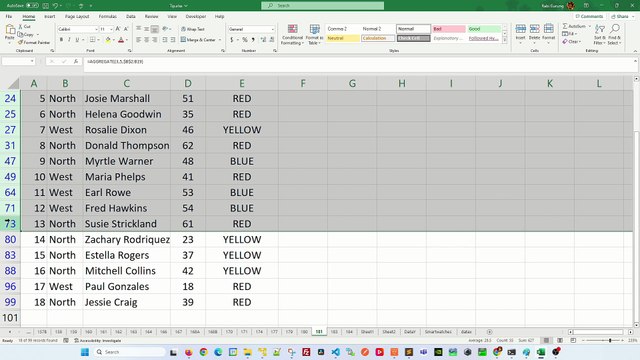Apply the Good cell style
The height and width of the screenshot is (360, 640).
click(484, 29)
